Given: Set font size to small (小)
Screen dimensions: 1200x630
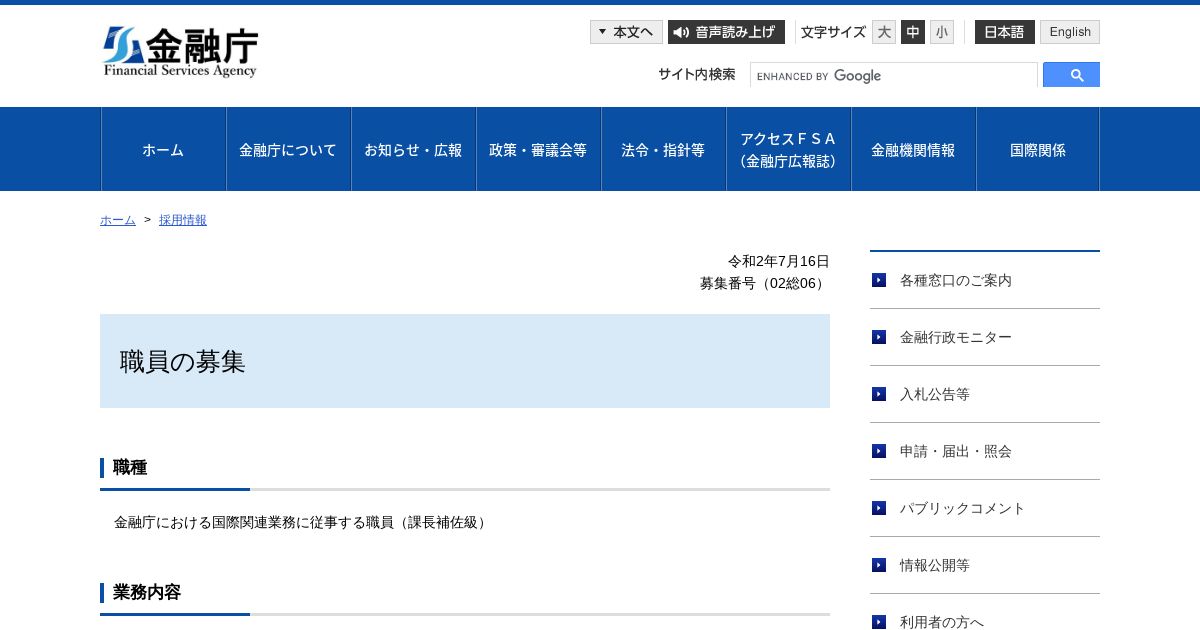Looking at the screenshot, I should pos(942,32).
